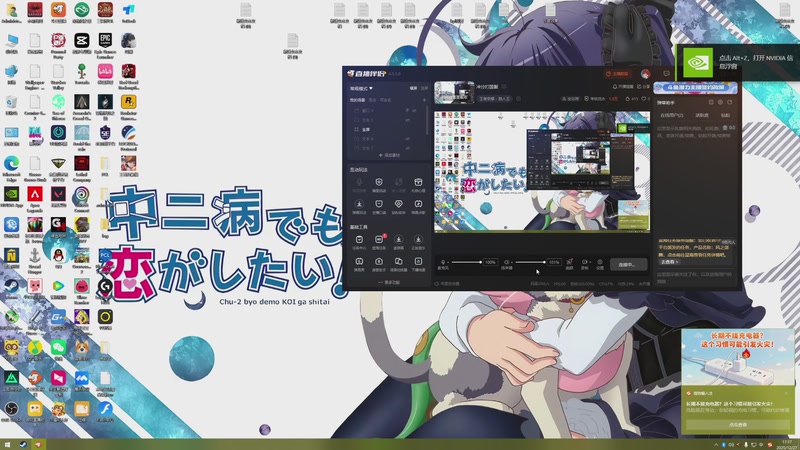Open the gift box icon in 互动玩法 section
Screen dimensions: 800x450
click(x=418, y=182)
